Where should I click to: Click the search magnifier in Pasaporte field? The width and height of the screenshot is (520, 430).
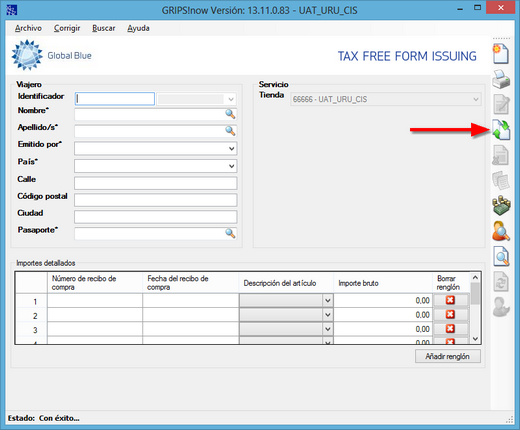pyautogui.click(x=230, y=233)
